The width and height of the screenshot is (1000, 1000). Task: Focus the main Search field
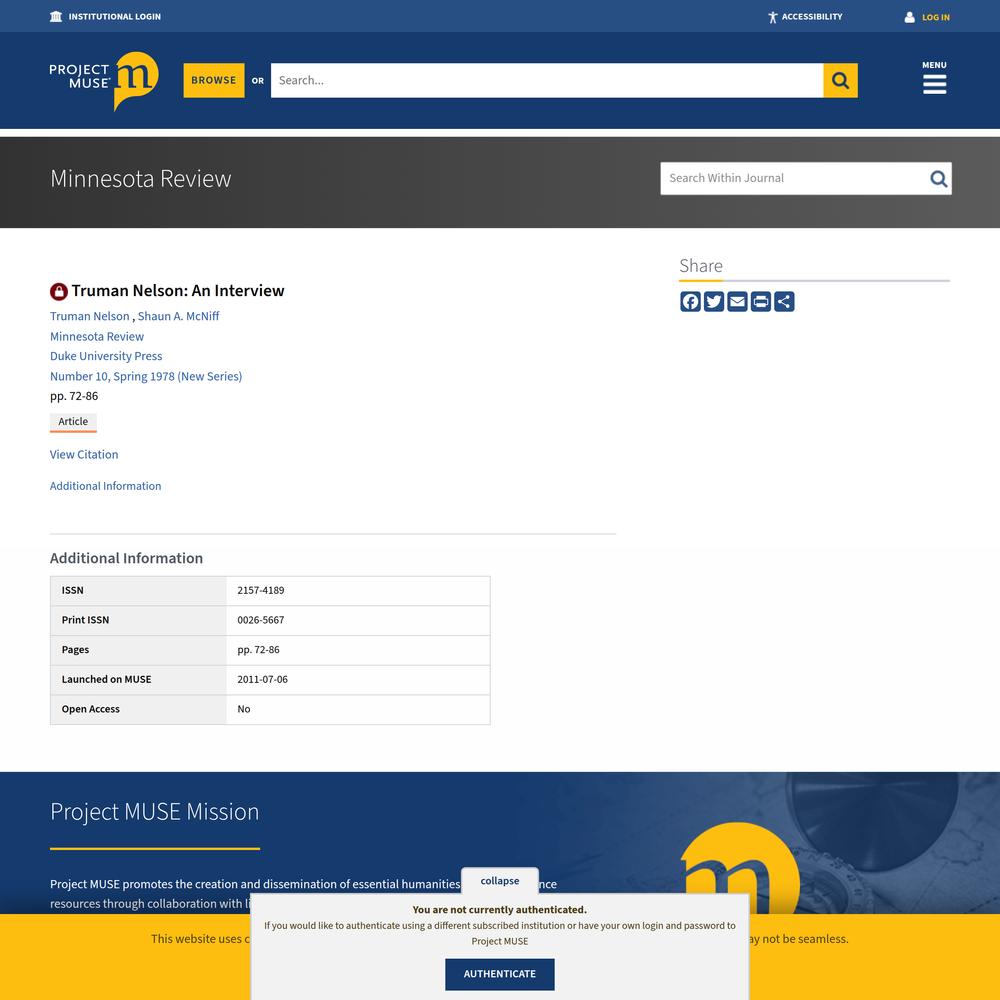click(547, 80)
